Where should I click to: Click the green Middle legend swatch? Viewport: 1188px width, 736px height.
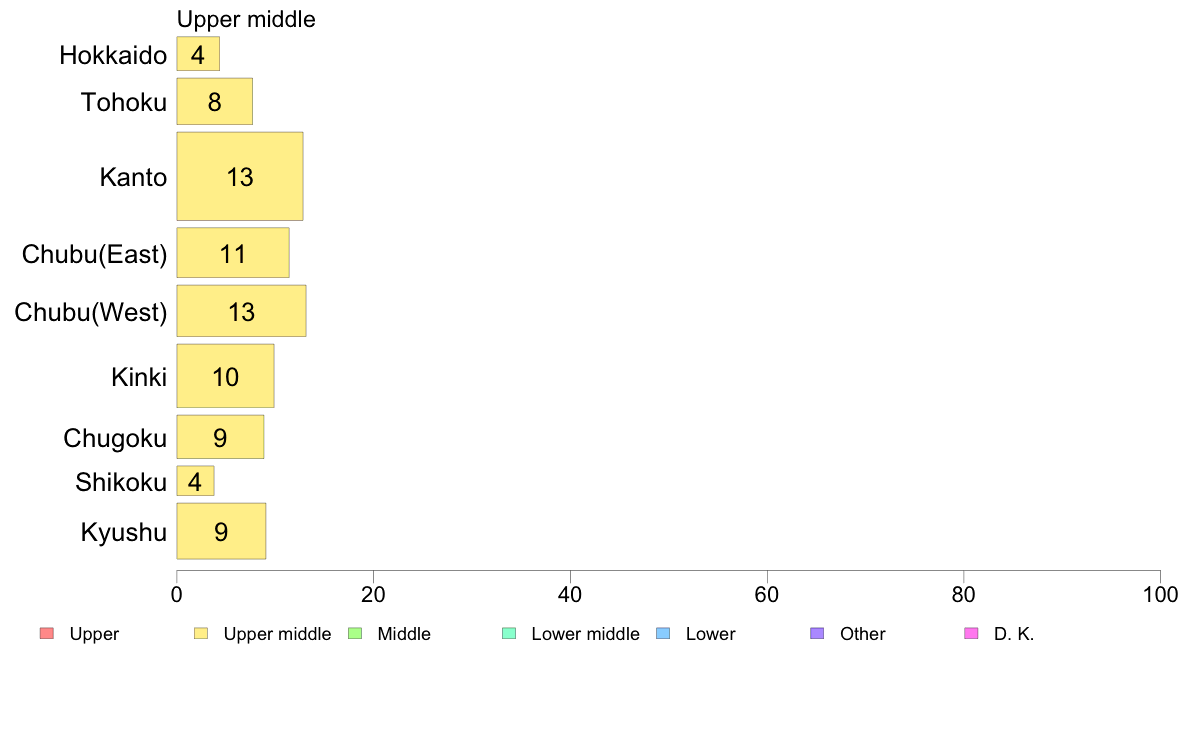[355, 634]
